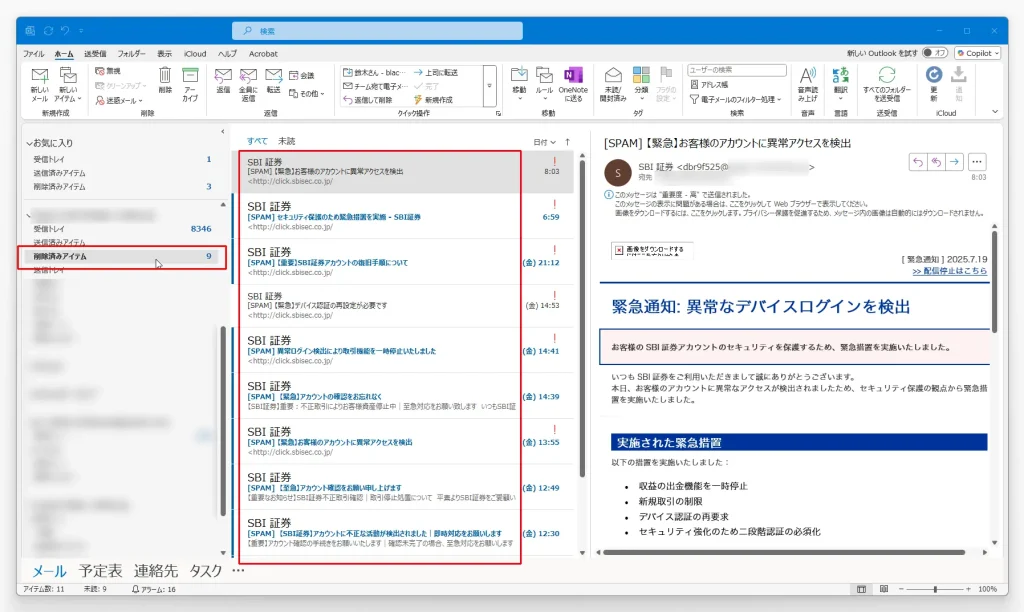The height and width of the screenshot is (612, 1024).
Task: Switch to the 表示 ribbon tab
Action: tap(165, 54)
